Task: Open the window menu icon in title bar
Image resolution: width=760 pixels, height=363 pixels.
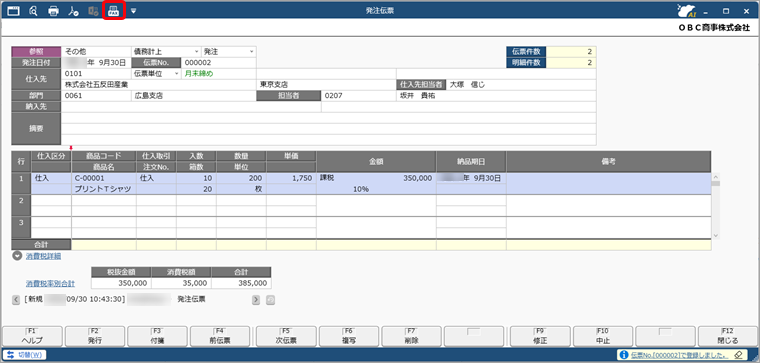Action: pos(14,11)
